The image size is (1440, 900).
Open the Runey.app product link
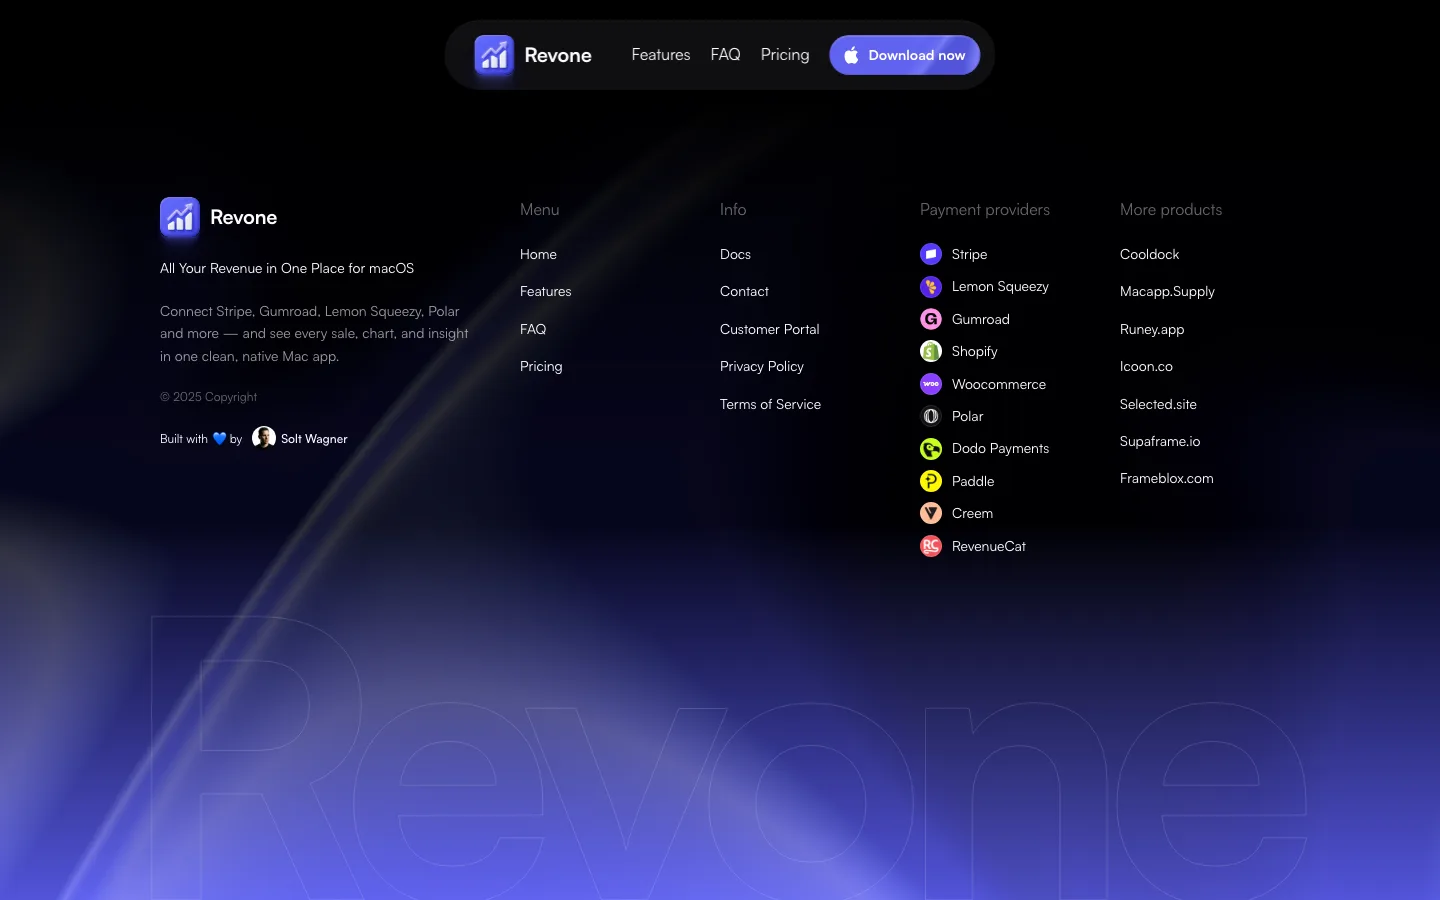(x=1152, y=329)
